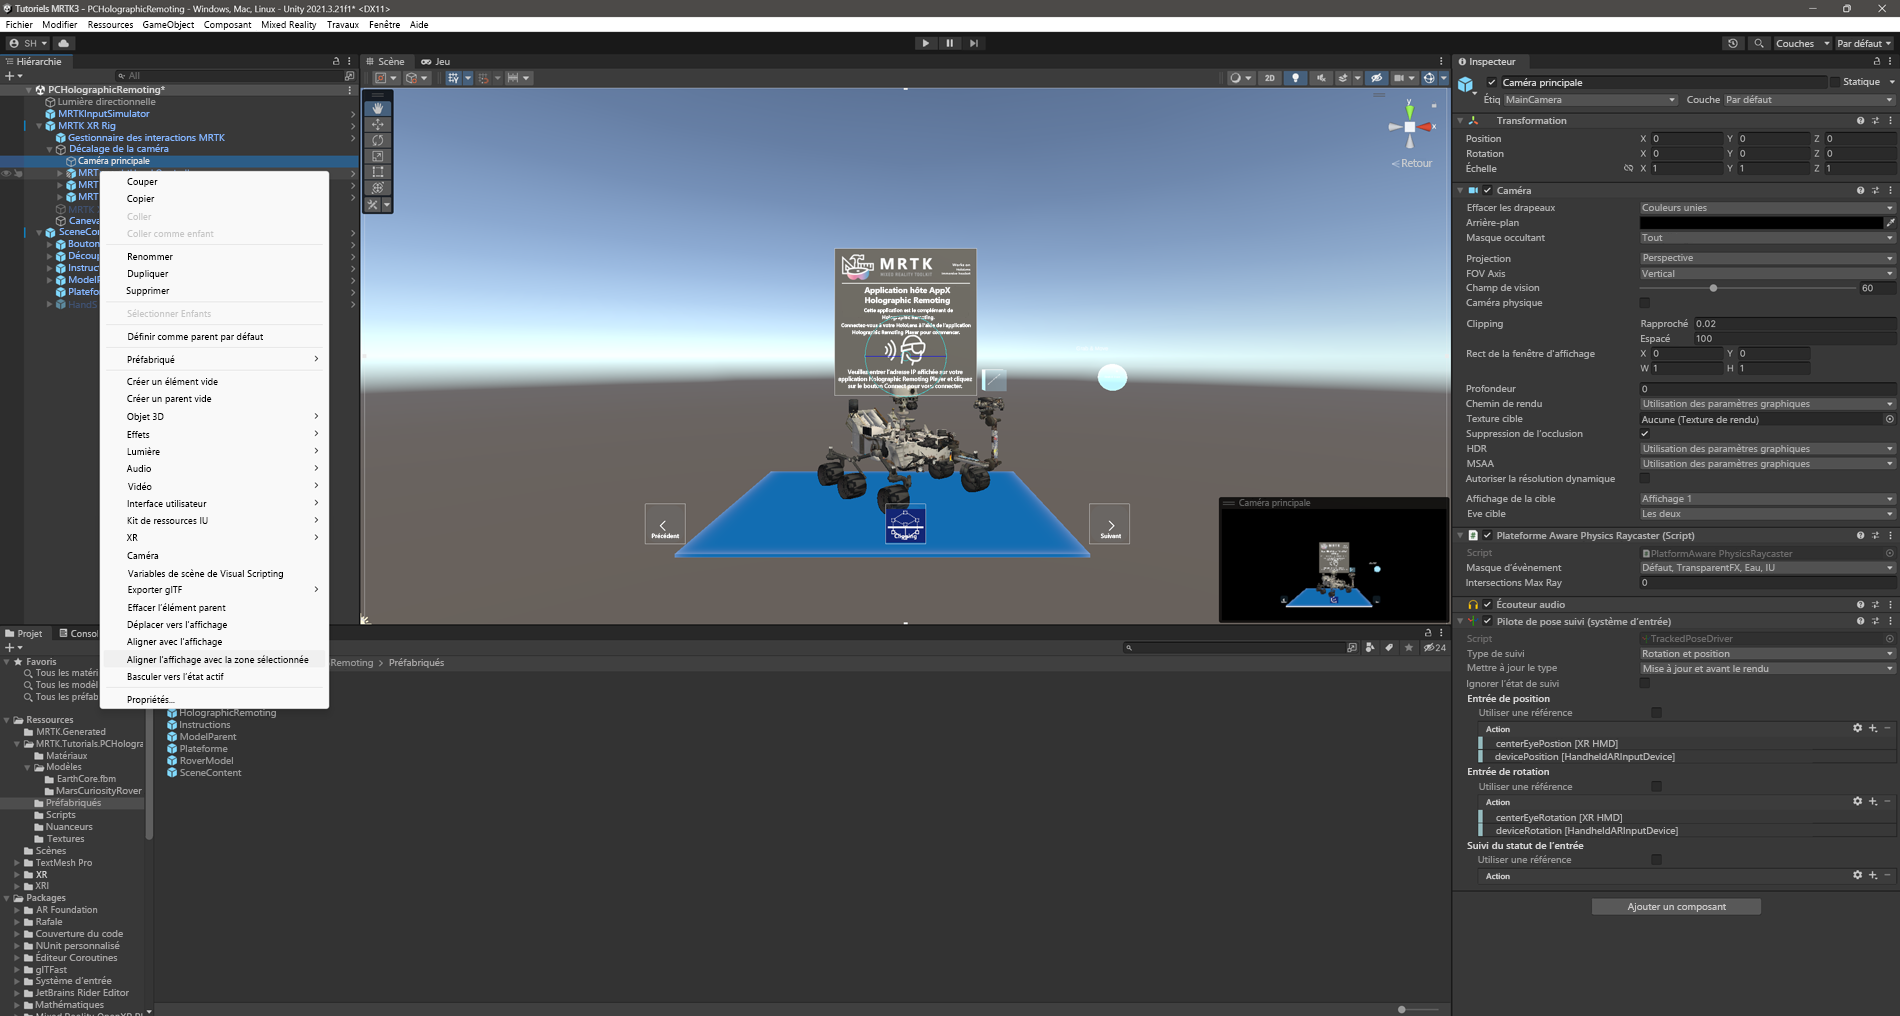Open Transformation component help icon
The image size is (1900, 1016).
(x=1860, y=121)
